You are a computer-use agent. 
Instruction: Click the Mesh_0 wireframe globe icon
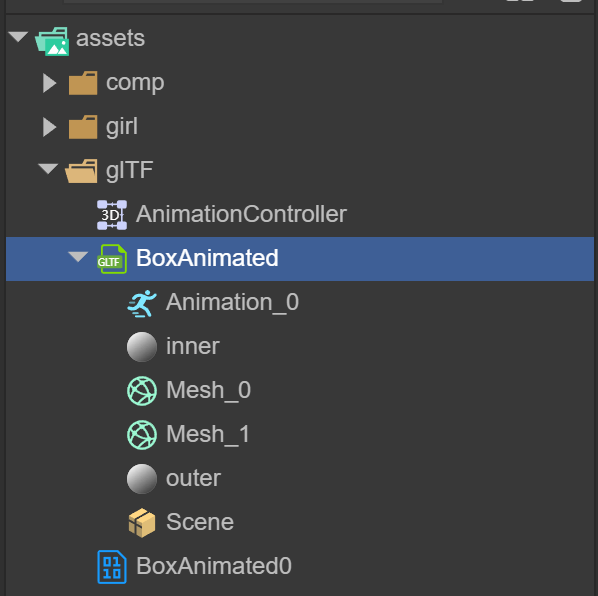pyautogui.click(x=141, y=391)
